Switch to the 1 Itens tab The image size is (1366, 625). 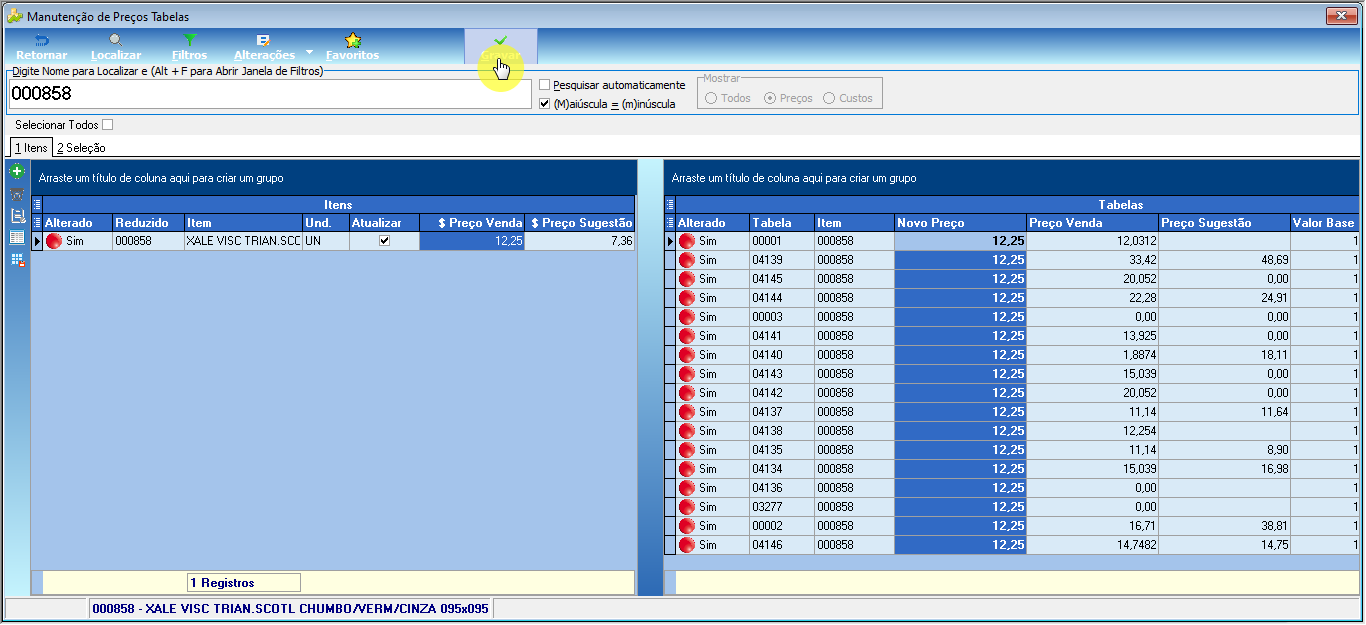point(30,148)
